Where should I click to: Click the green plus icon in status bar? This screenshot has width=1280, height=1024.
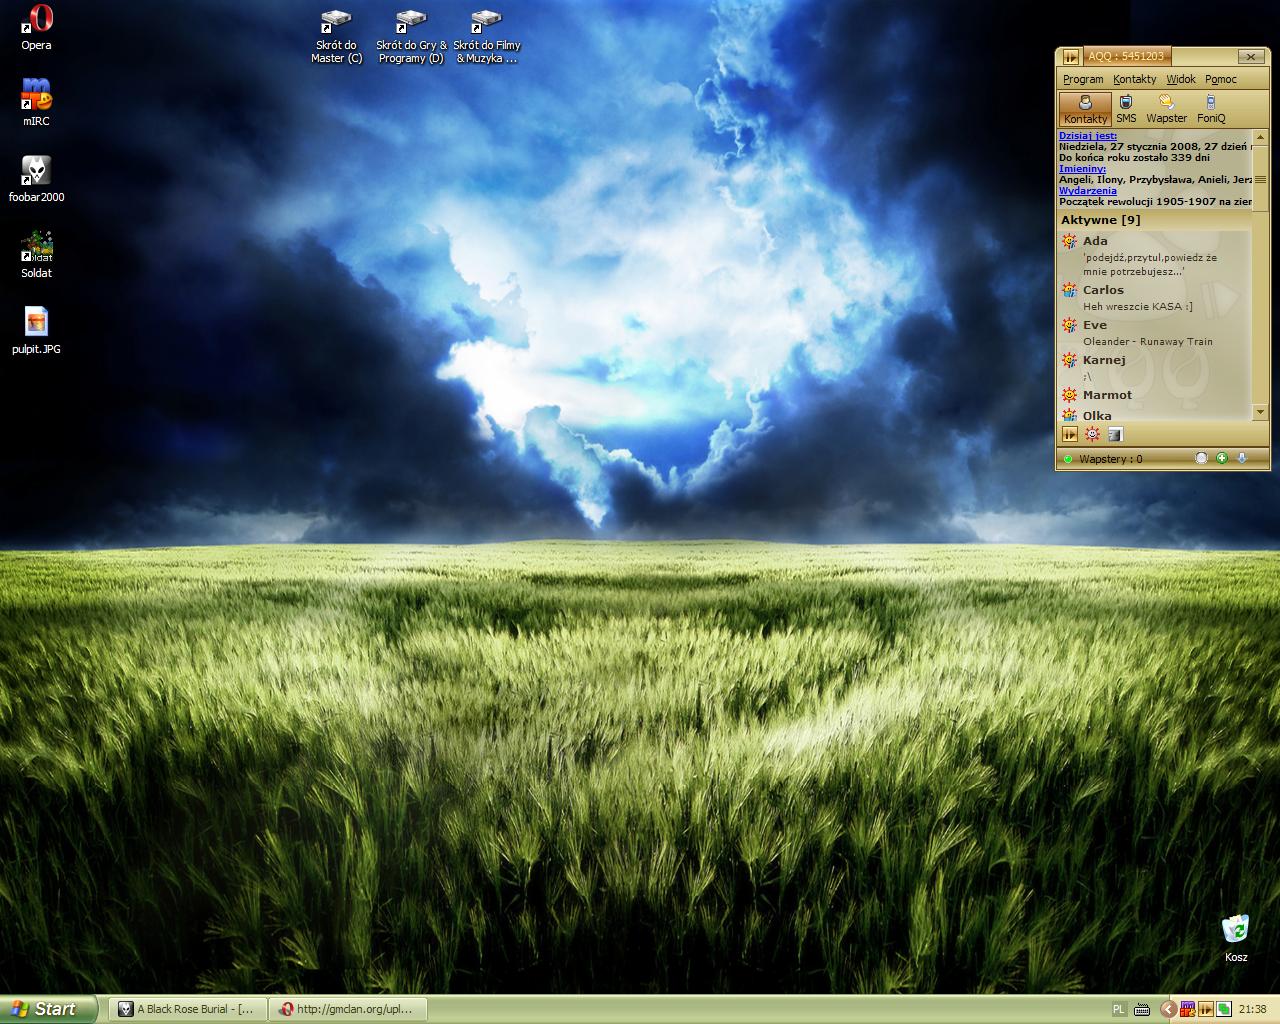(1221, 458)
